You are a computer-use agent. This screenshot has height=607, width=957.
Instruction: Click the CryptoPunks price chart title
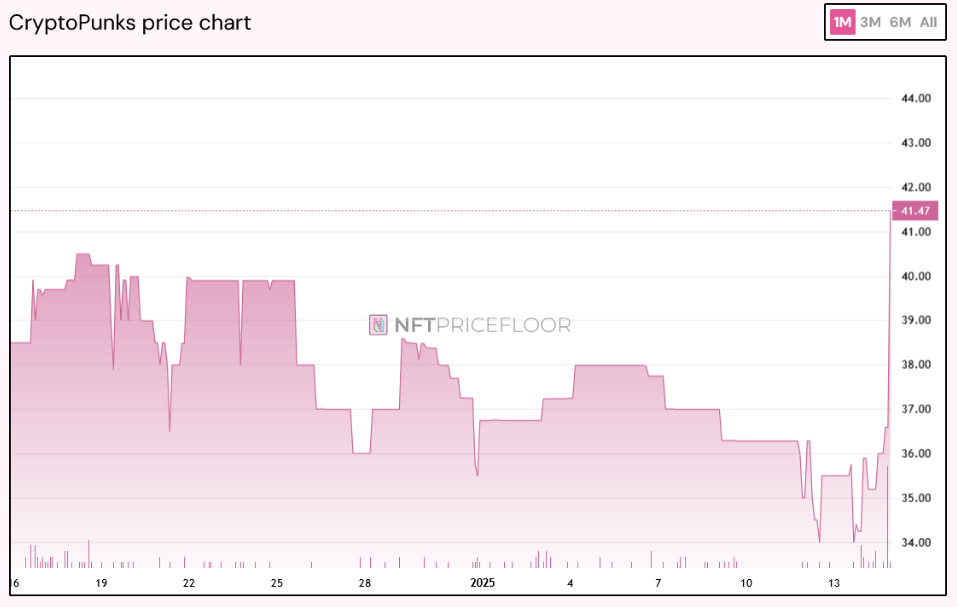click(130, 22)
